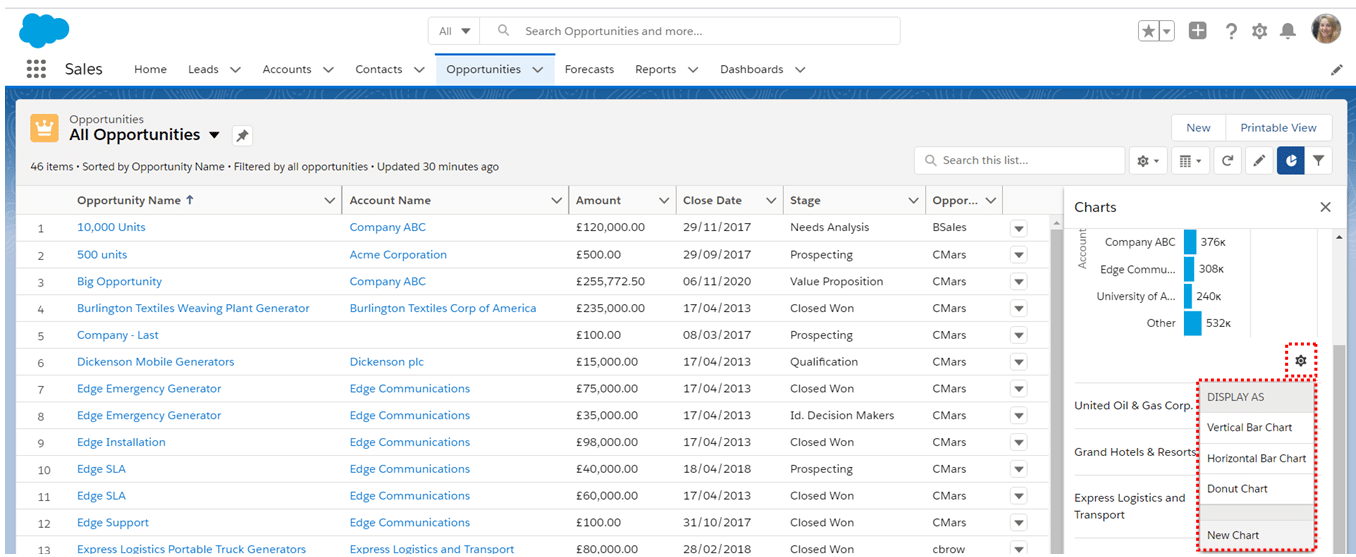This screenshot has height=557, width=1356.
Task: Open the Forecasts tab
Action: coord(589,69)
